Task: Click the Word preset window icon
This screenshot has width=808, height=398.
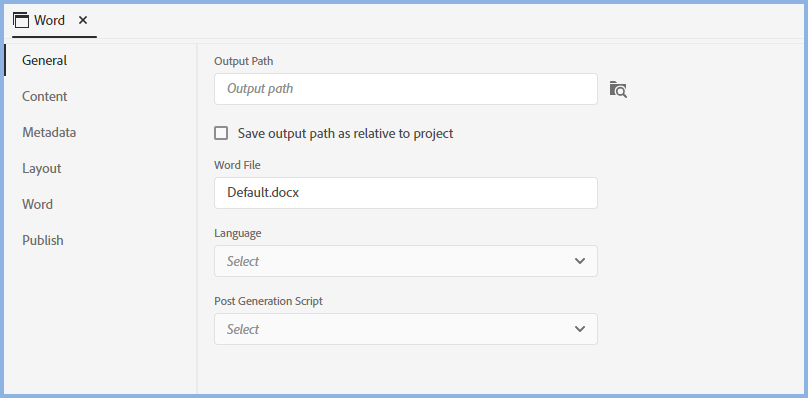Action: 21,21
